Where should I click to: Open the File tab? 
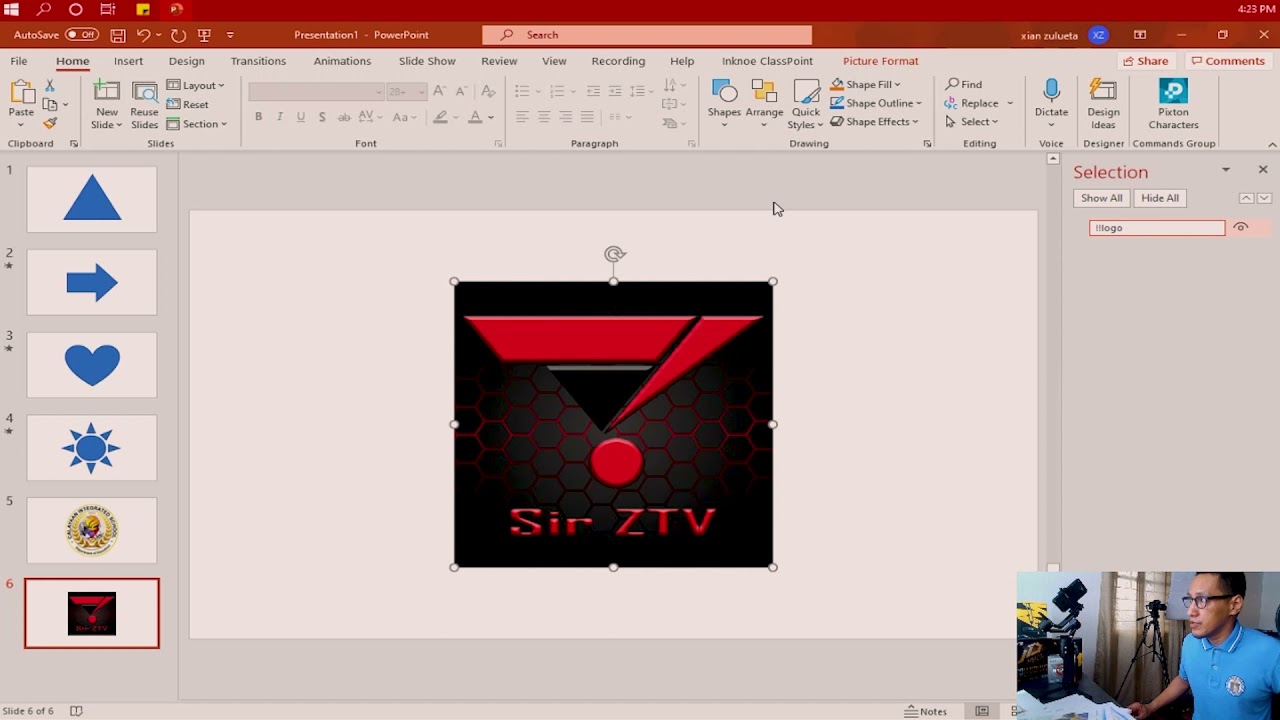[19, 61]
